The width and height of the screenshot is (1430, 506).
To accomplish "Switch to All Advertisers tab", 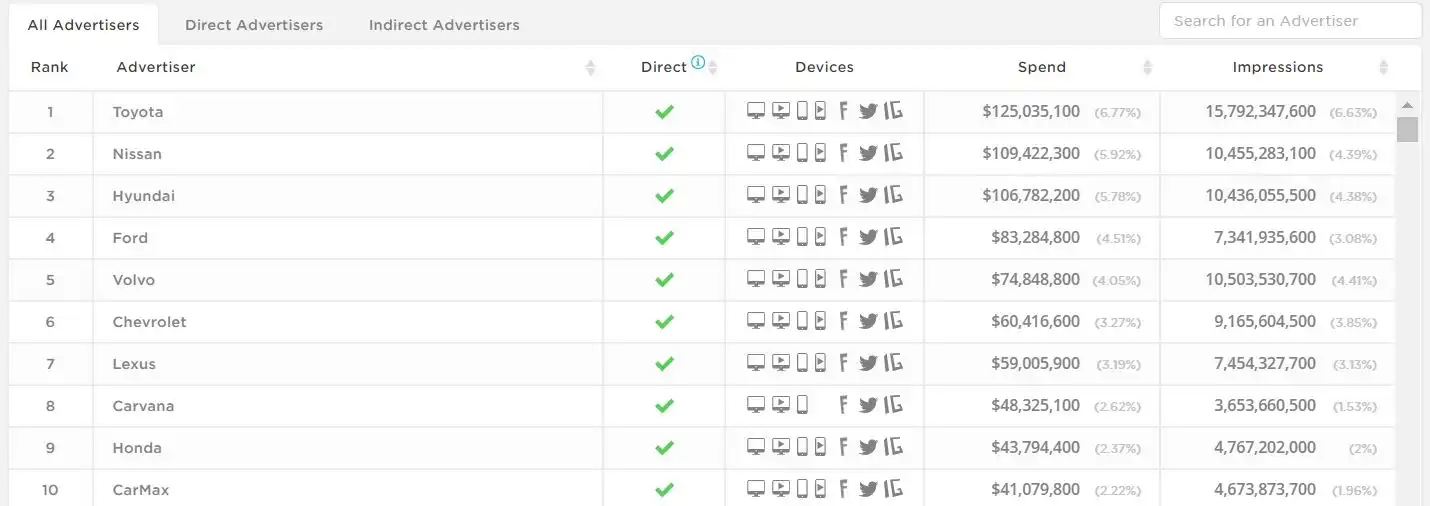I will pos(83,25).
